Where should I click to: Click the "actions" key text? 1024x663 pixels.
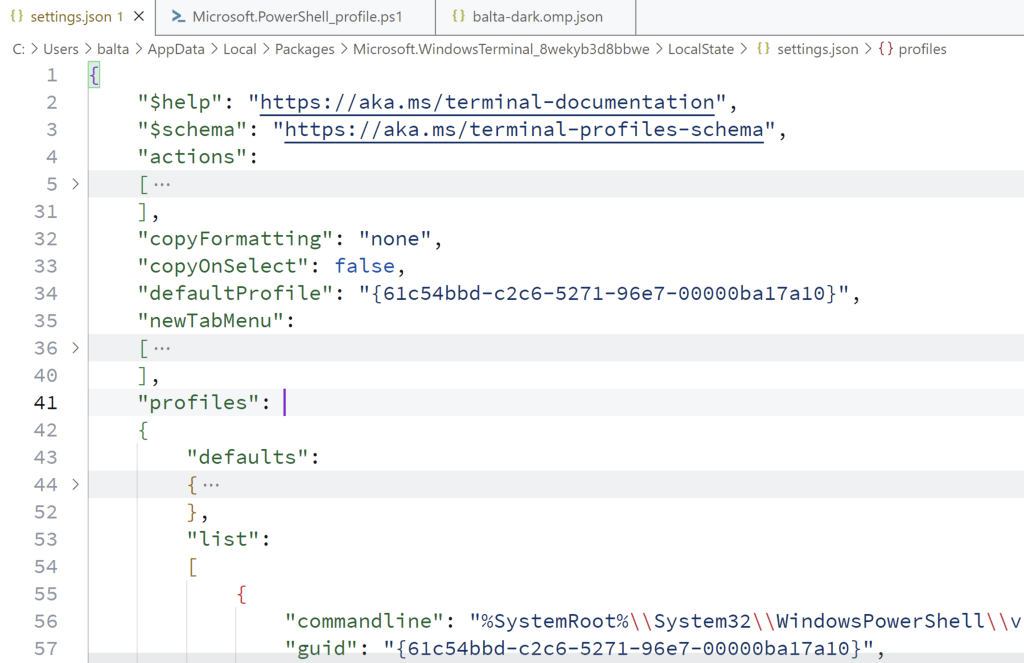(x=193, y=157)
